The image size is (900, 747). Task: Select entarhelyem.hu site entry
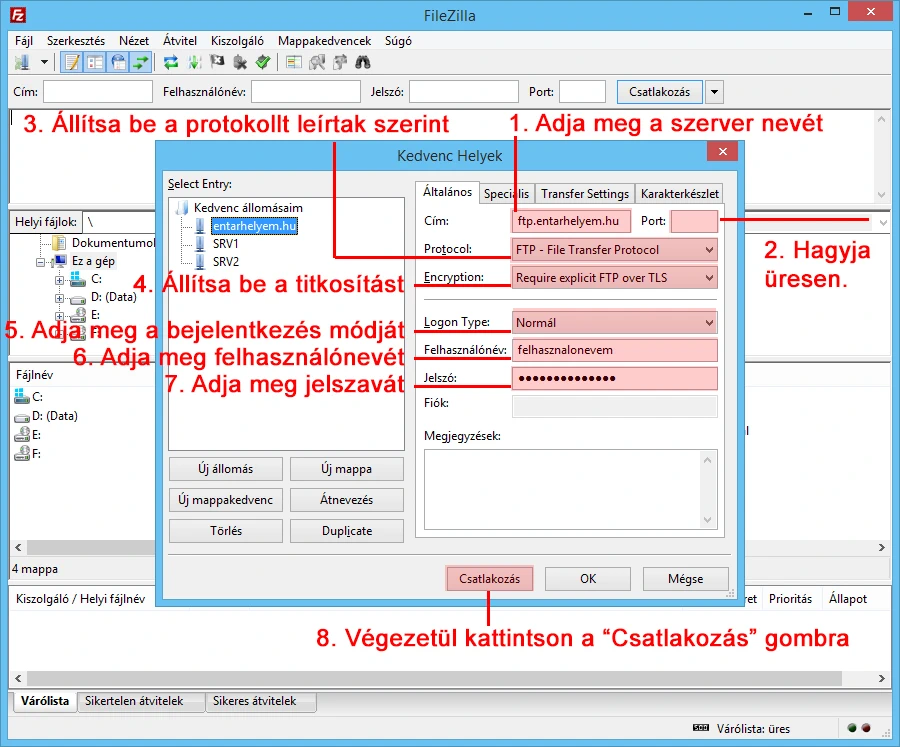coord(254,226)
